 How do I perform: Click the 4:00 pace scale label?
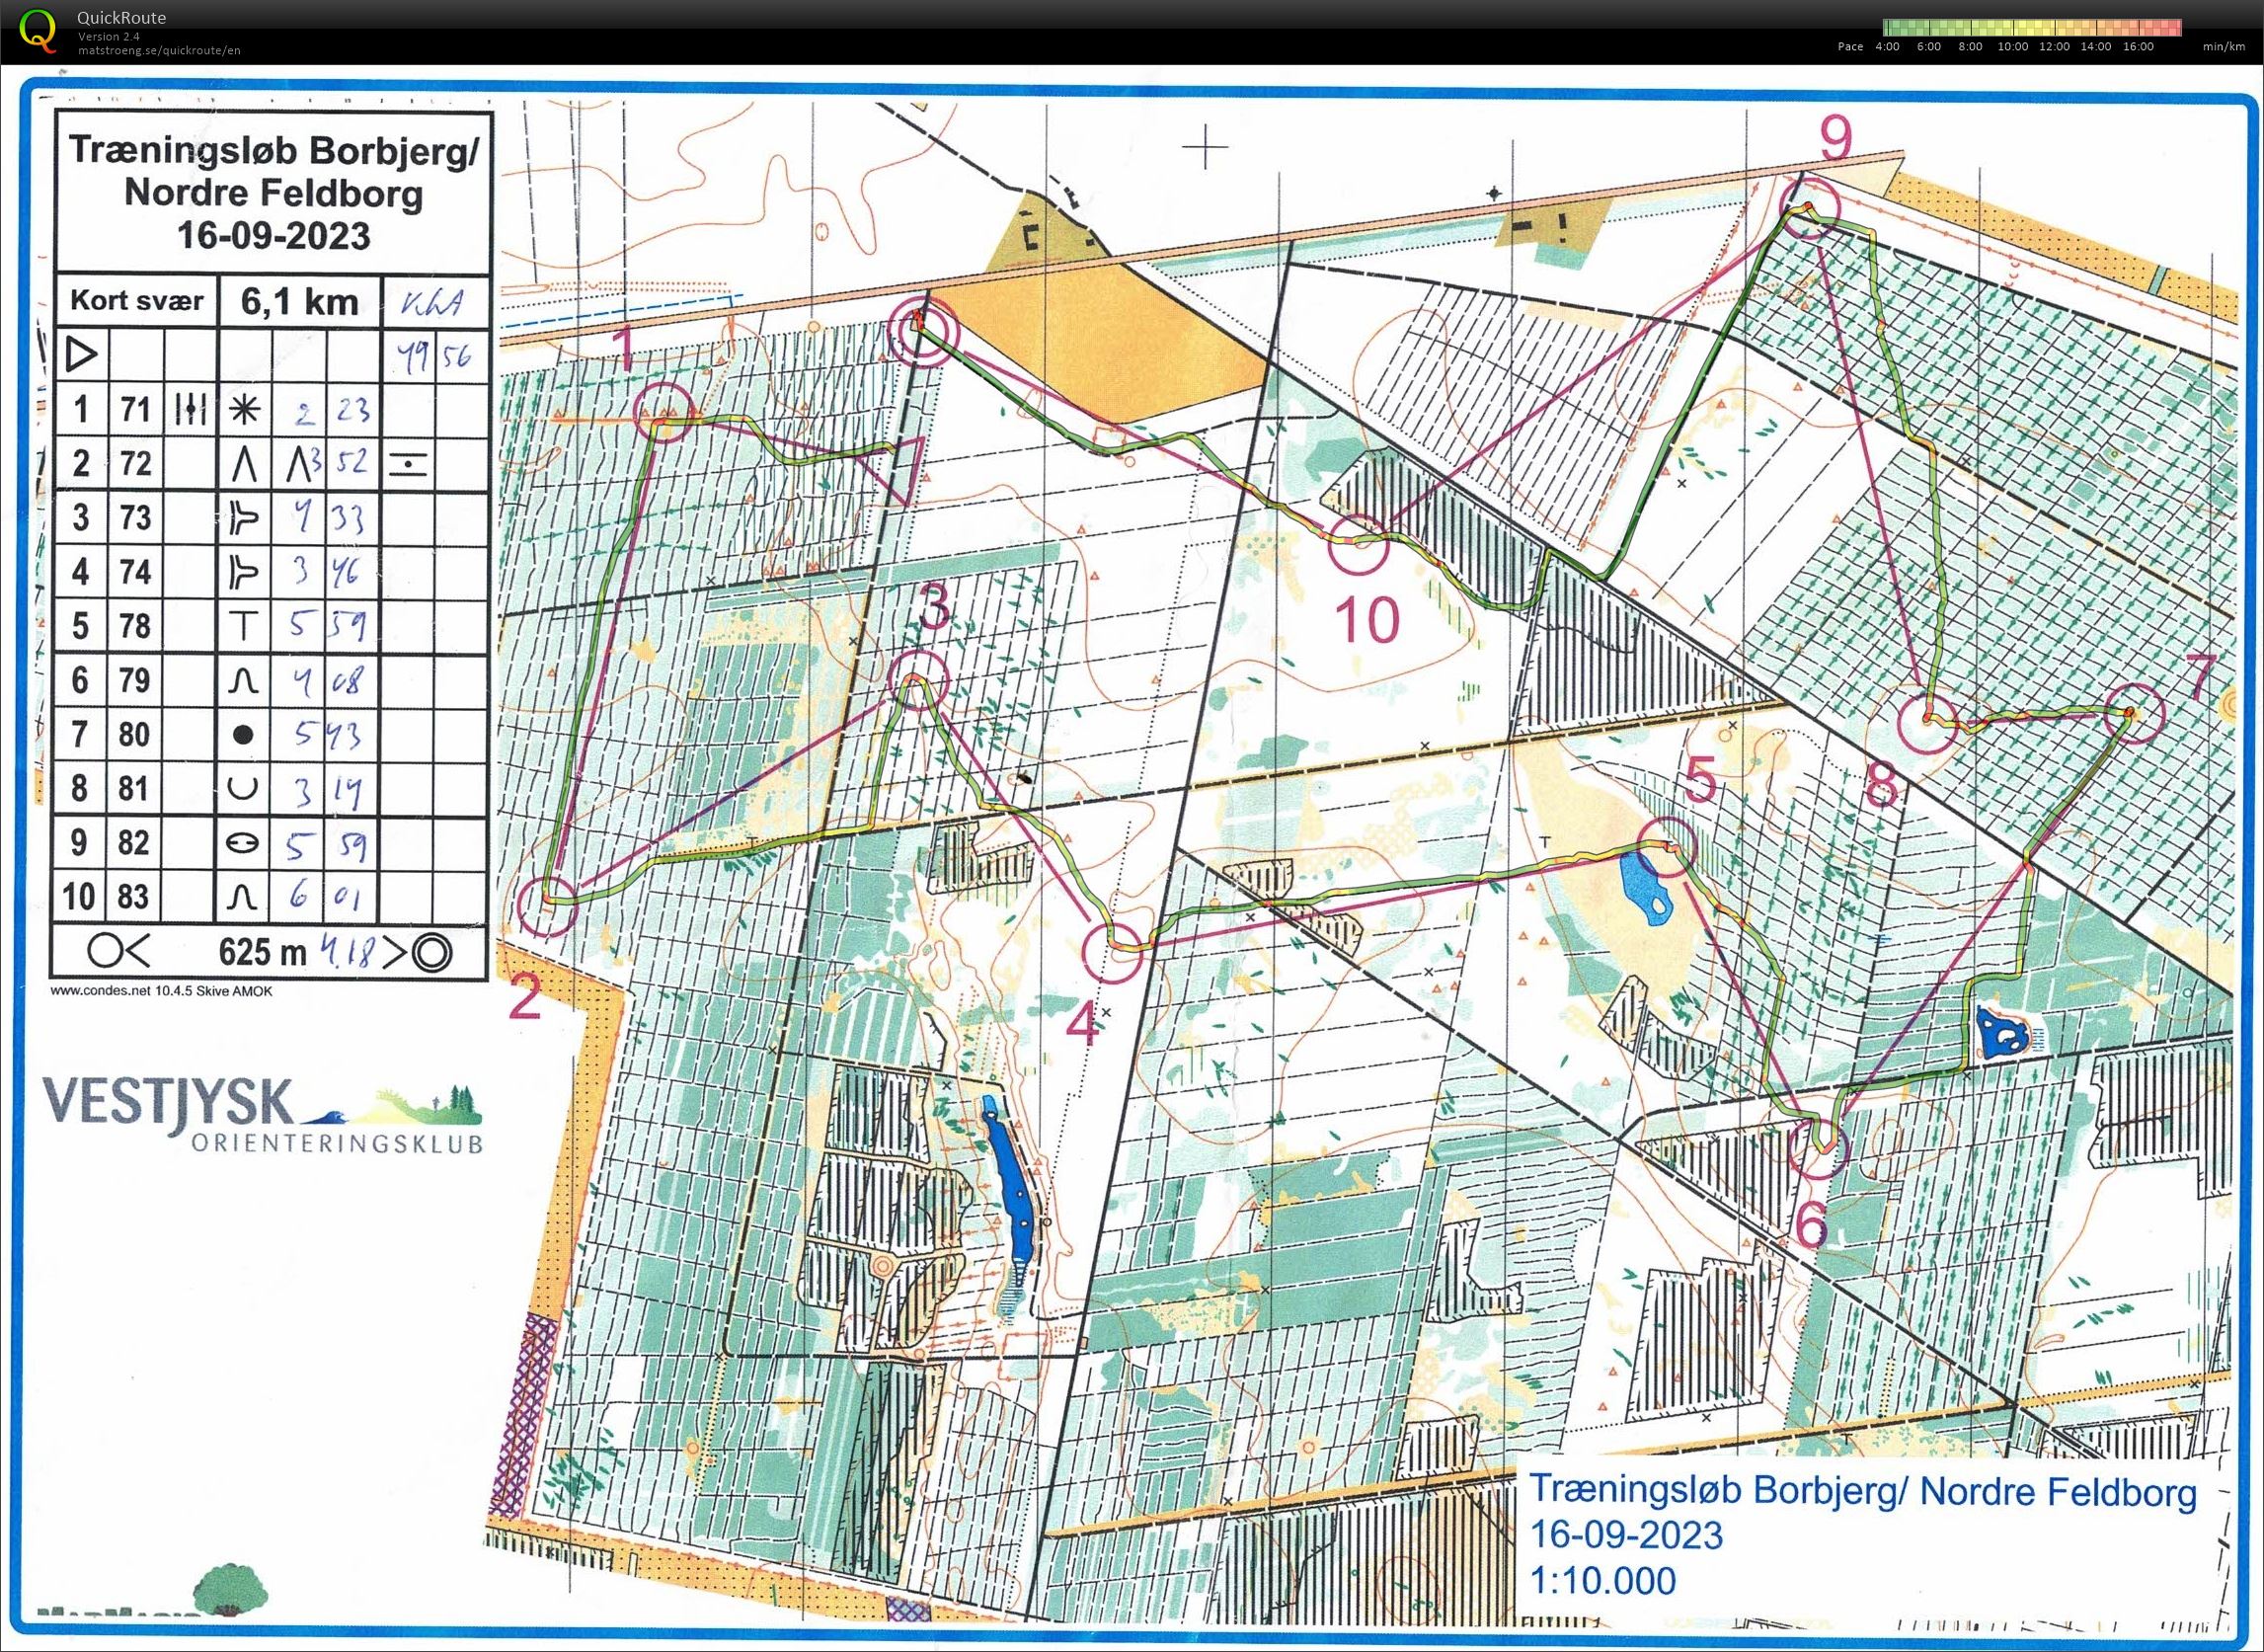(x=1887, y=46)
